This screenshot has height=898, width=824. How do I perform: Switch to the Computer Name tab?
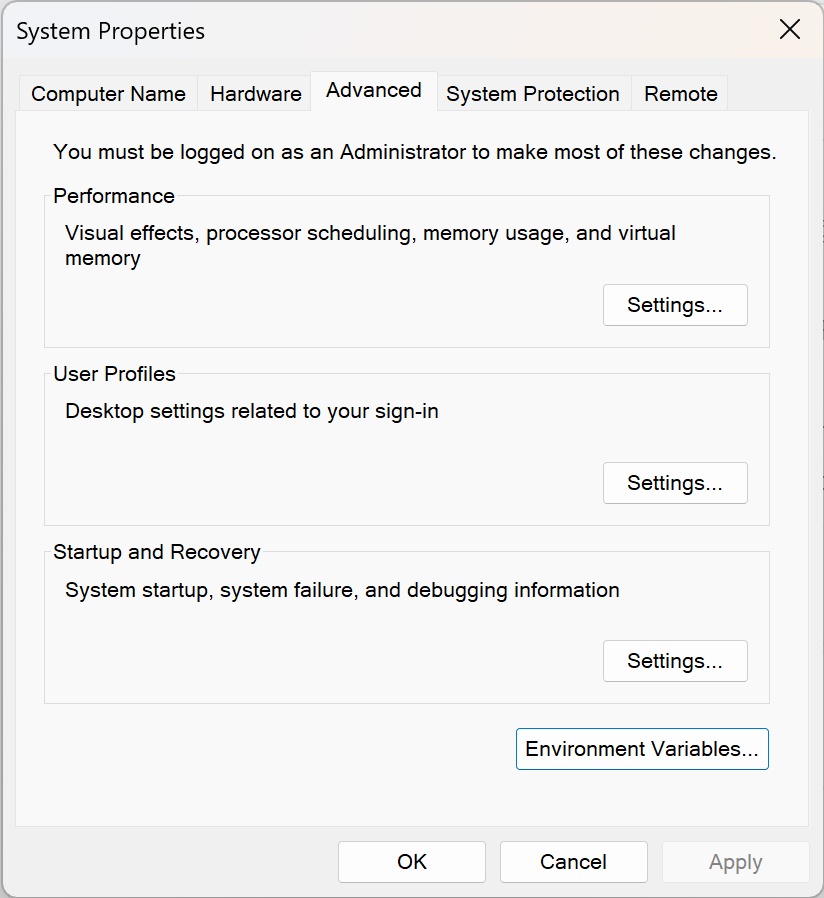pyautogui.click(x=108, y=94)
